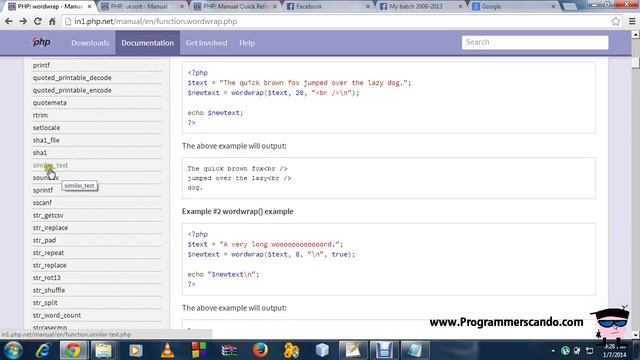Open the printf function link
The height and width of the screenshot is (360, 640).
(41, 65)
